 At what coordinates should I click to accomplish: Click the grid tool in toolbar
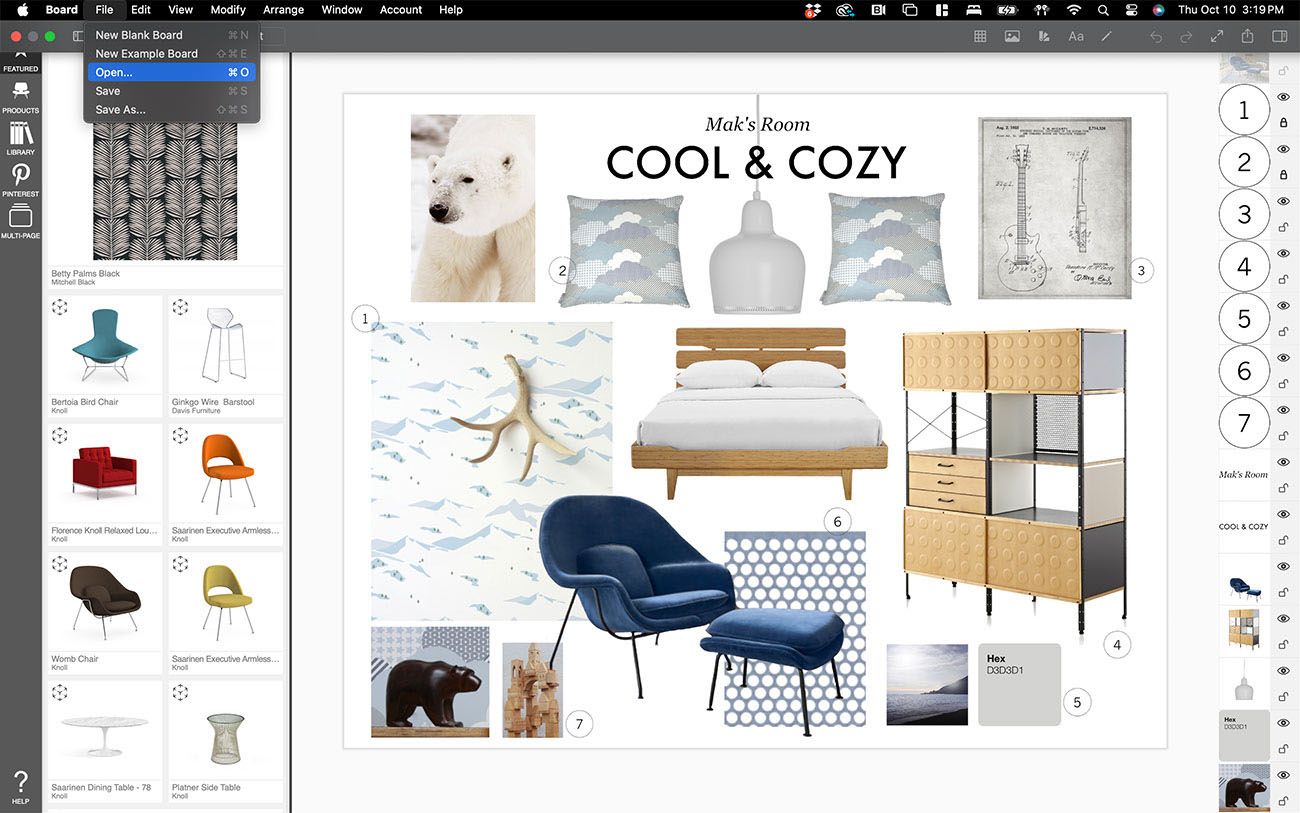pyautogui.click(x=980, y=36)
